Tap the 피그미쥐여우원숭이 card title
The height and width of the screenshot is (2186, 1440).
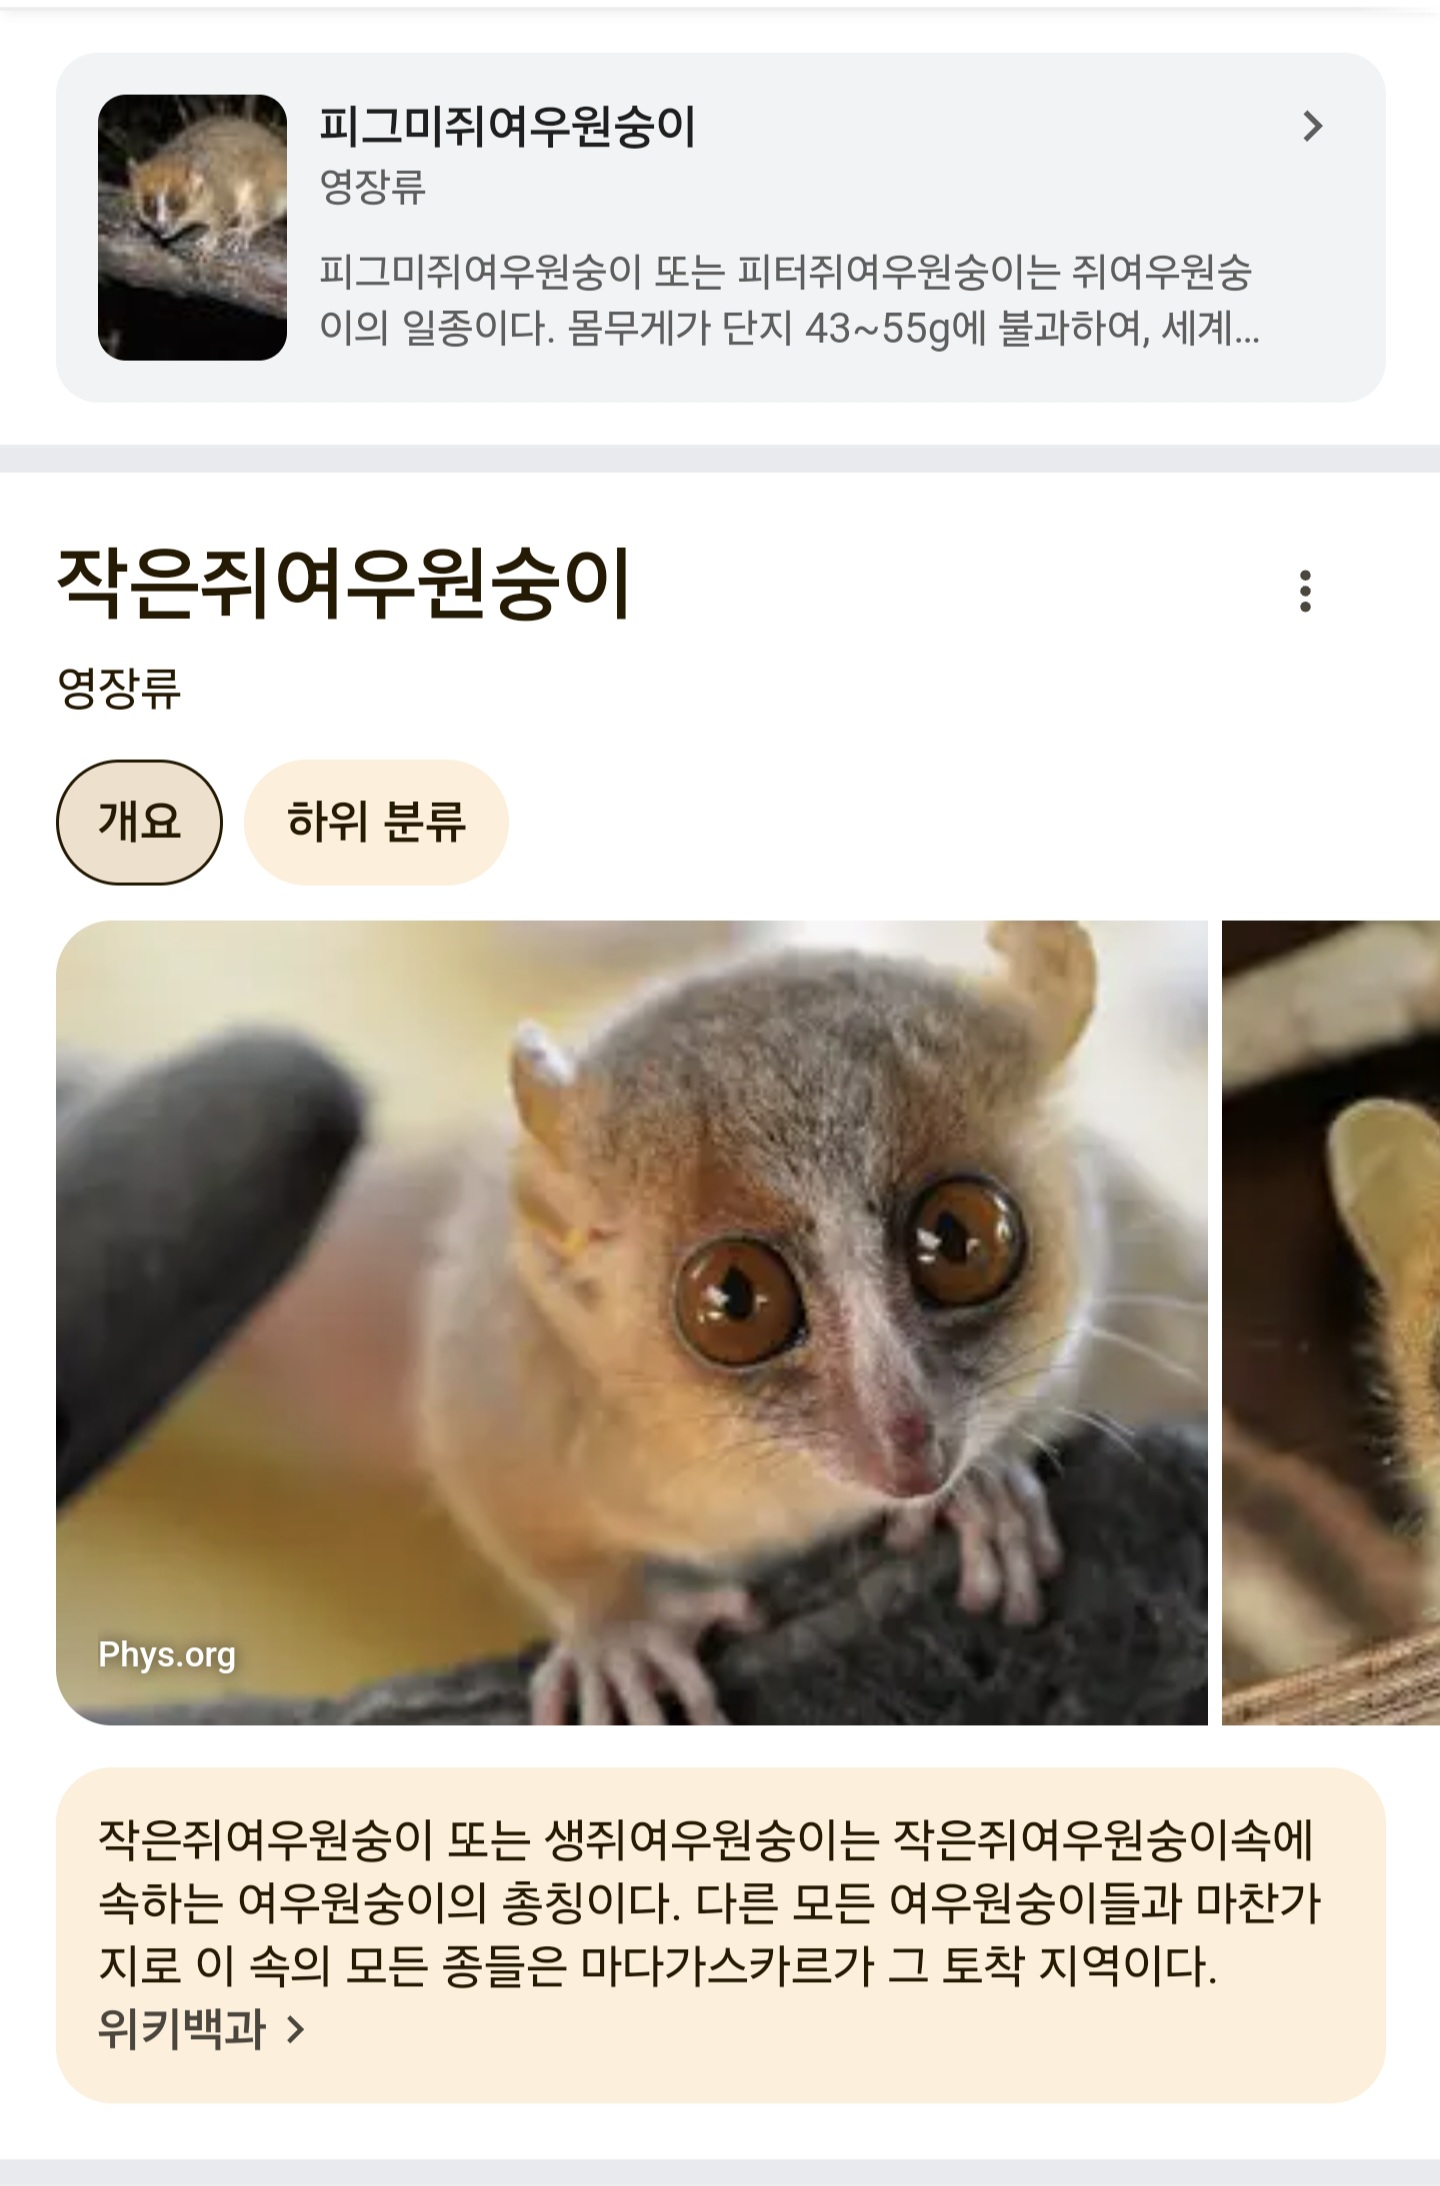(x=507, y=126)
